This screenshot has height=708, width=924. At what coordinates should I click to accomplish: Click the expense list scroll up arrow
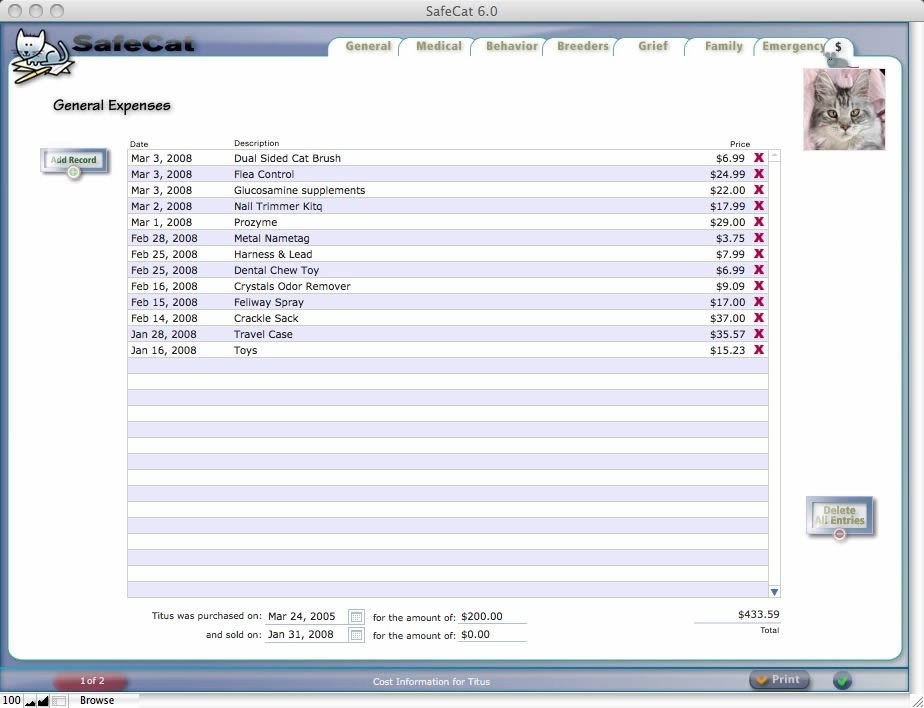(774, 156)
